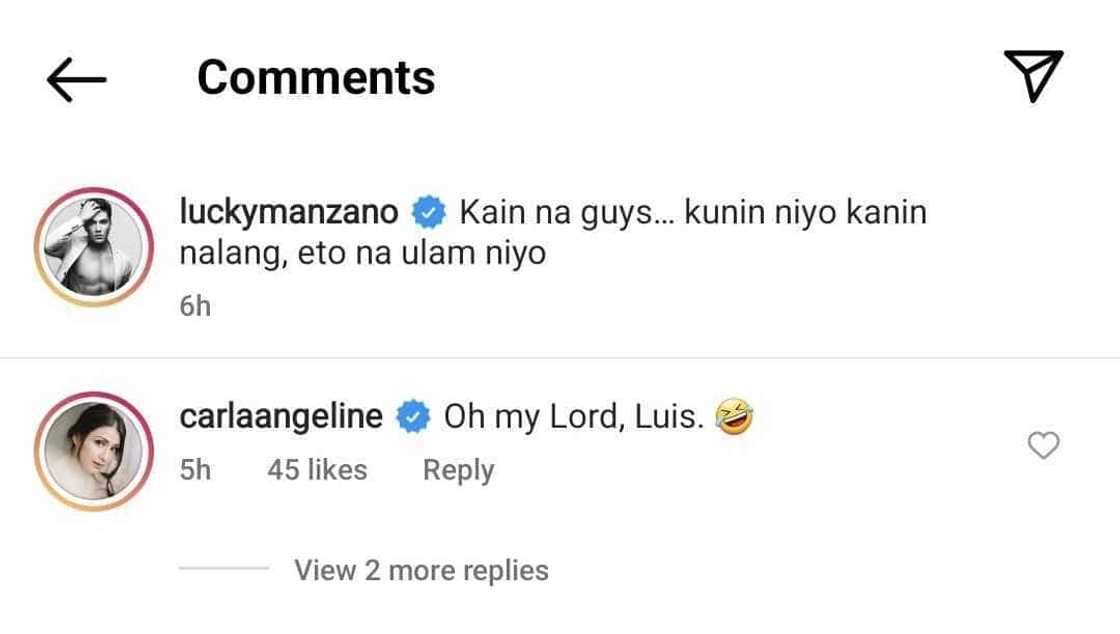Image resolution: width=1120 pixels, height=634 pixels.
Task: Select the 'Oh my Lord, Luis.' comment text
Action: (573, 417)
